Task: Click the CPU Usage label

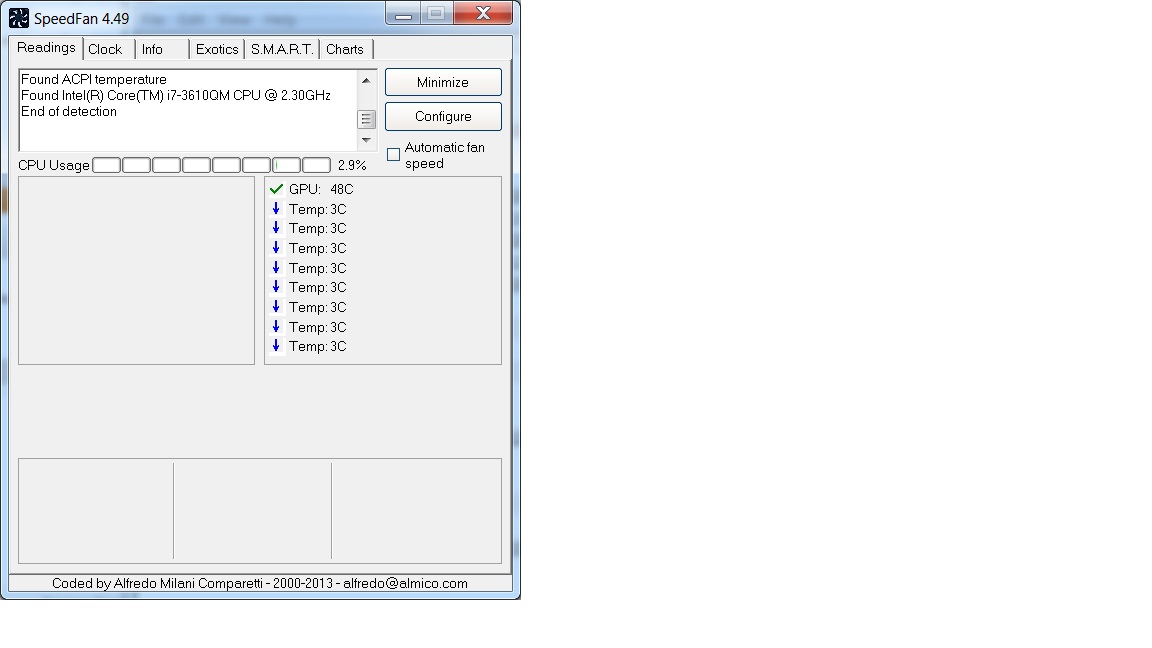Action: pyautogui.click(x=54, y=165)
